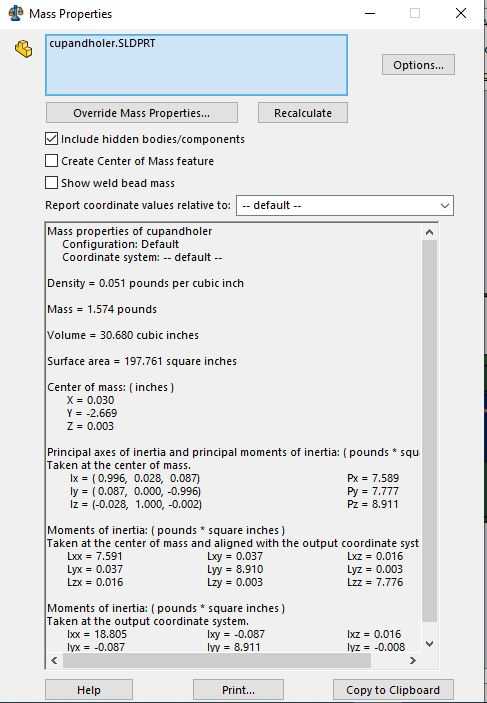Click Override Mass Properties button
The width and height of the screenshot is (487, 703).
tap(142, 113)
